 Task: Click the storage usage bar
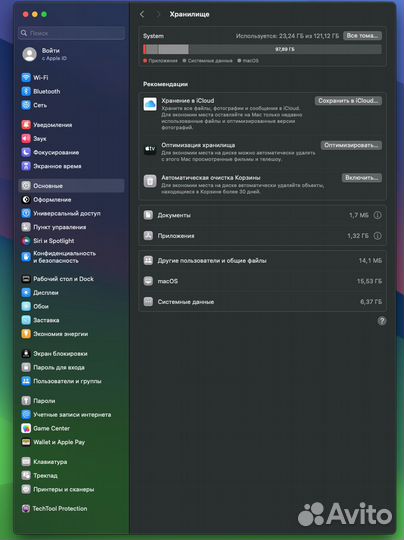click(x=262, y=49)
